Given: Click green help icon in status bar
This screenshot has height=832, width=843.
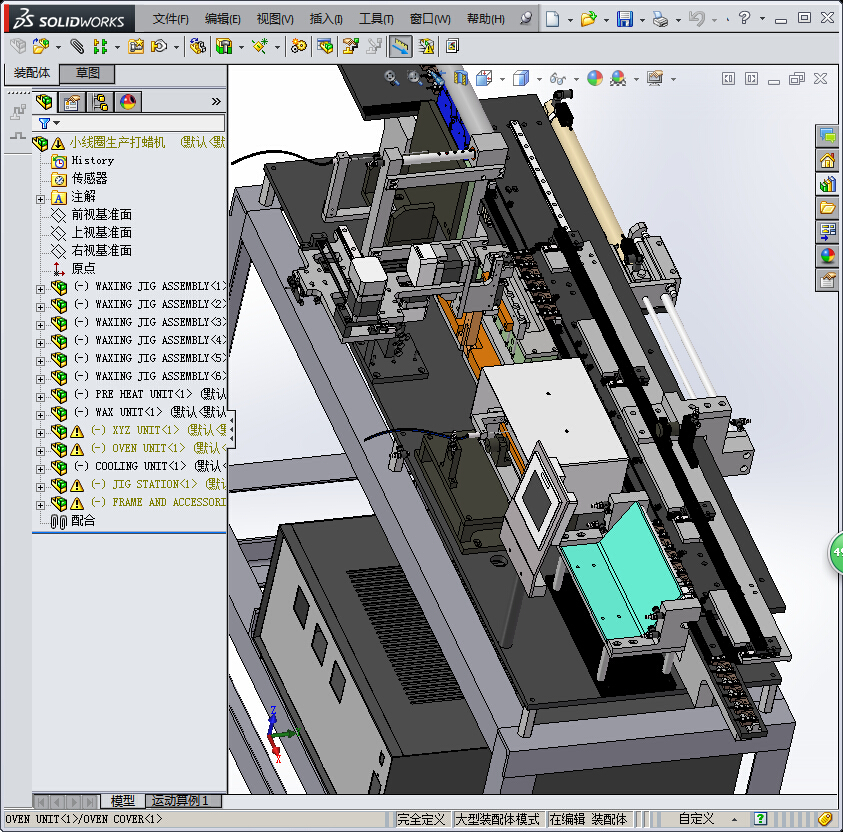Looking at the screenshot, I should [x=760, y=819].
